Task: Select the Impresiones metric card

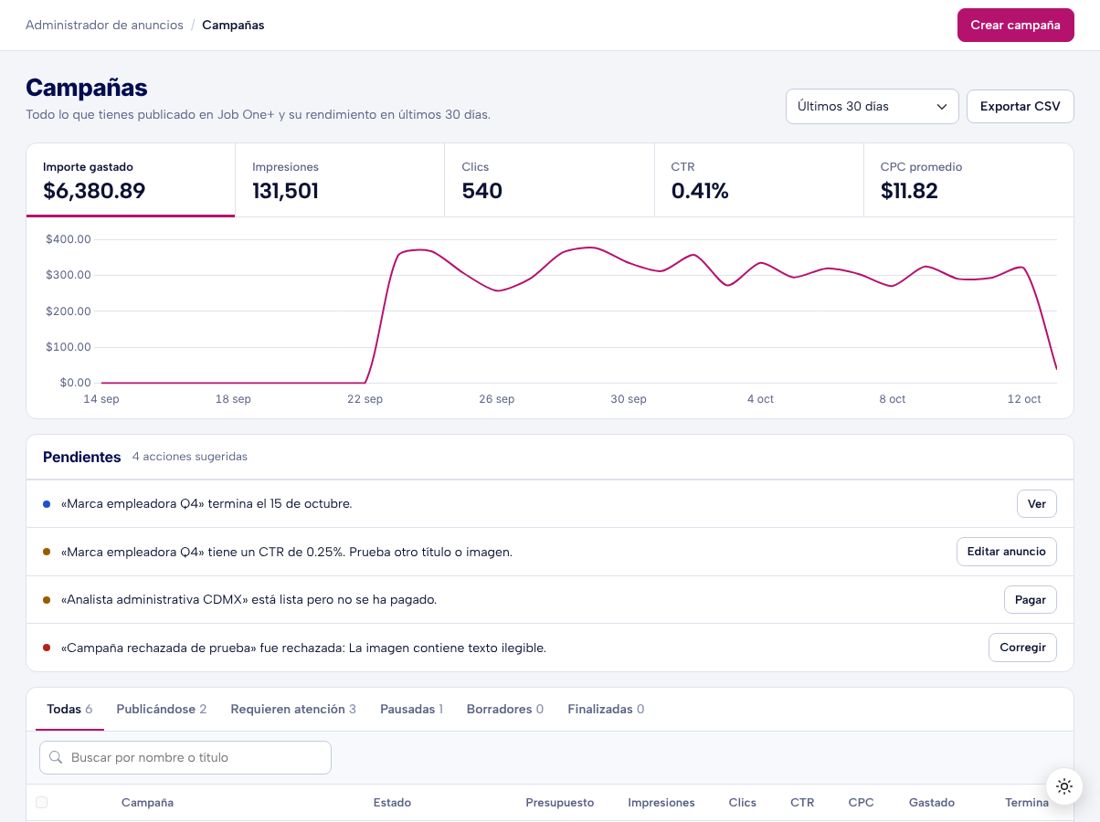Action: point(340,180)
